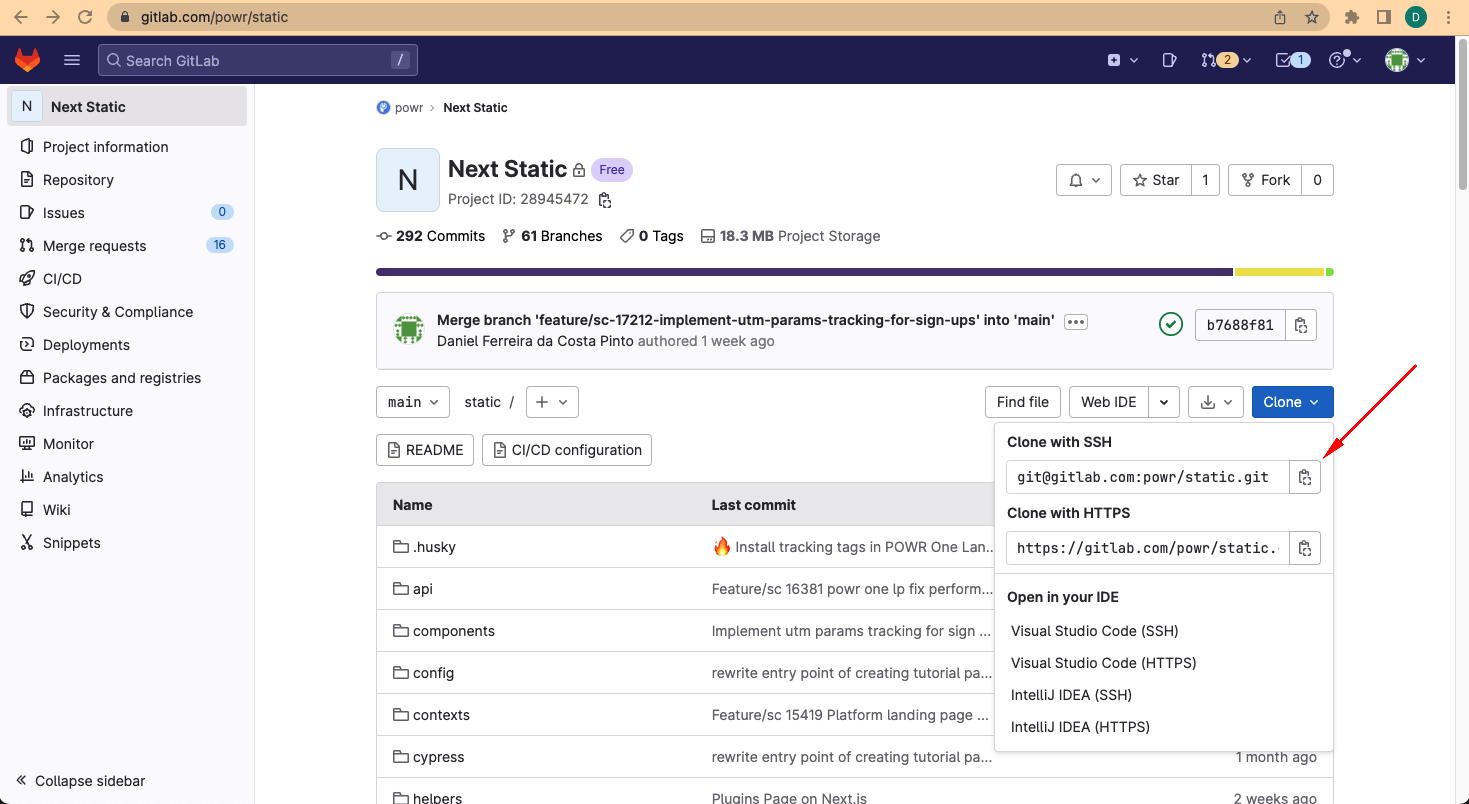
Task: Select Visual Studio Code (SSH) option
Action: pyautogui.click(x=1094, y=631)
